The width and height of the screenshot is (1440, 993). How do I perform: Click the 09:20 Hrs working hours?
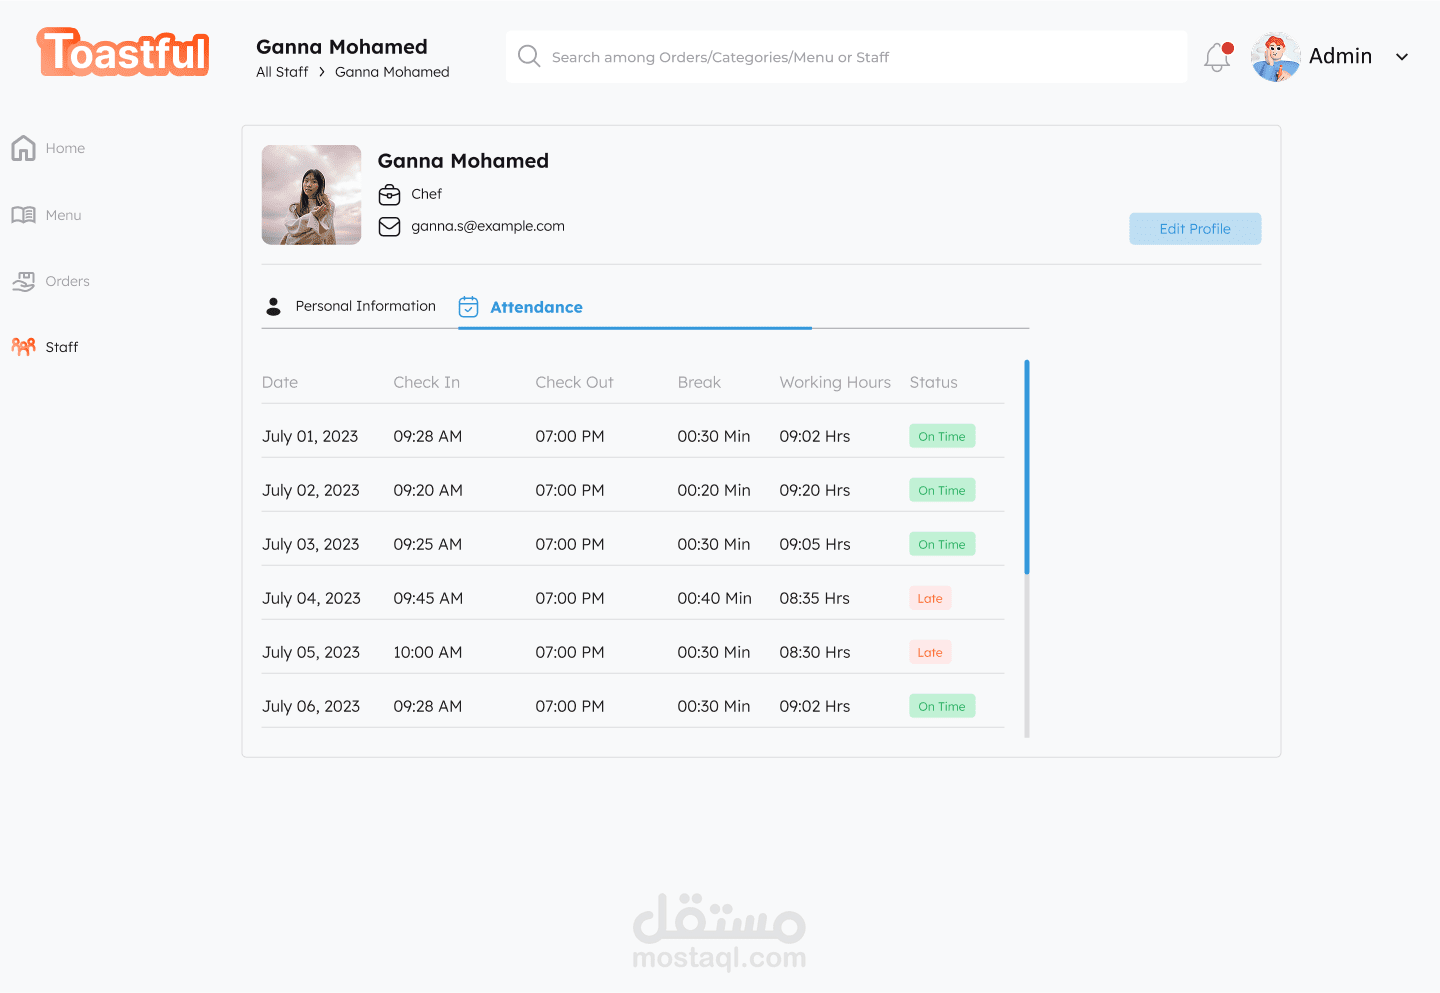point(815,490)
